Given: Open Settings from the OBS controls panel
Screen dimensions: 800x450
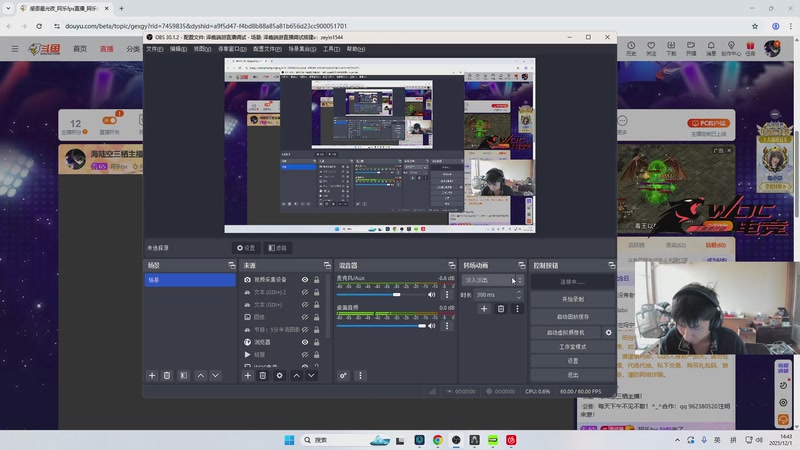Looking at the screenshot, I should click(x=572, y=361).
